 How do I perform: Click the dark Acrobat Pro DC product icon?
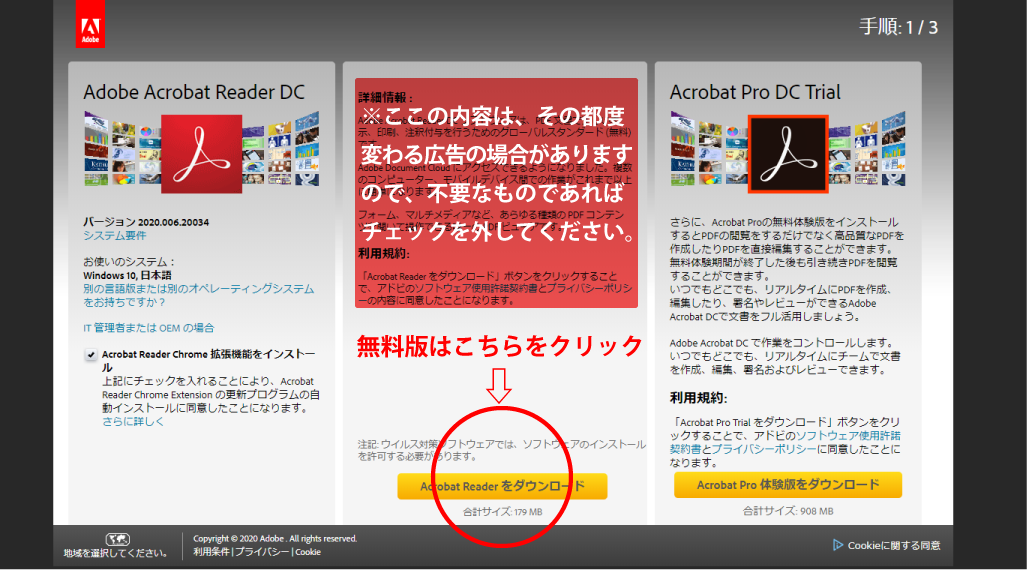[x=788, y=153]
